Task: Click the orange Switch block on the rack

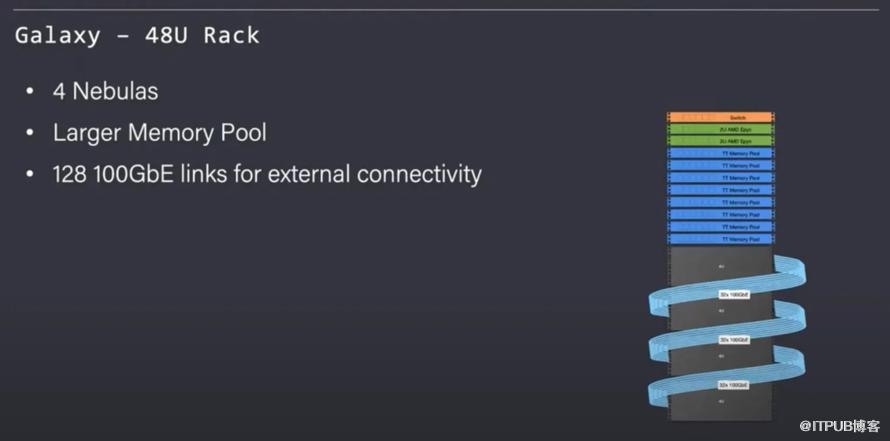Action: coord(721,117)
